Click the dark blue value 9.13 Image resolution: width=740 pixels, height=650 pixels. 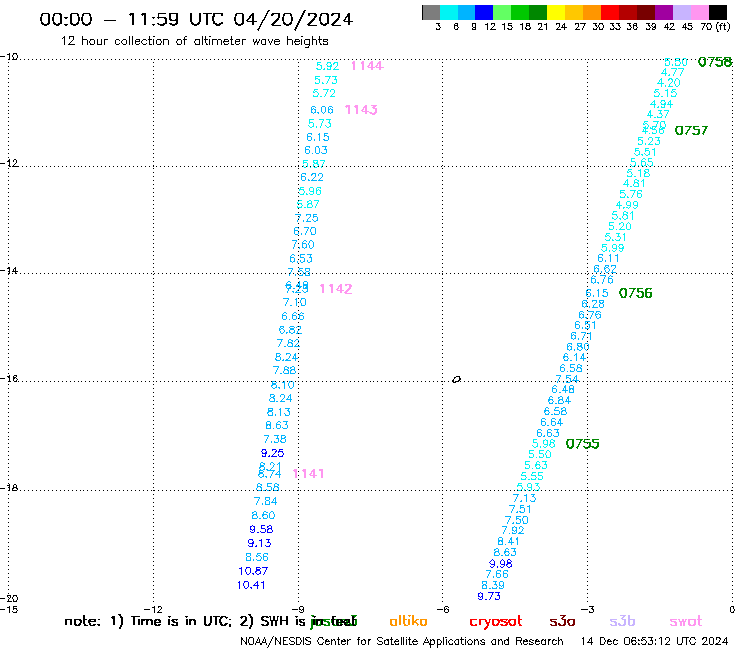260,543
